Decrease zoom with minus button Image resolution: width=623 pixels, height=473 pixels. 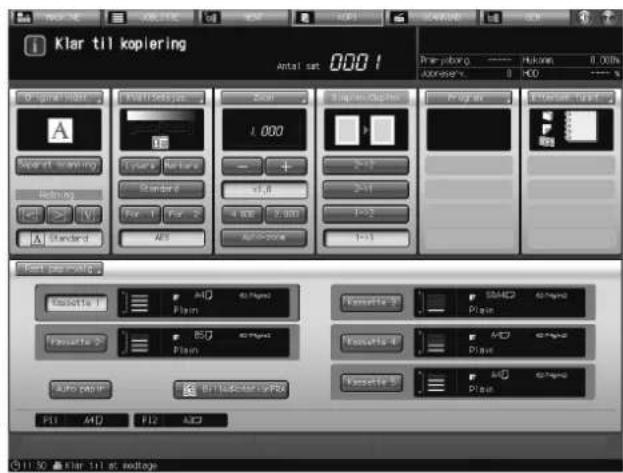(242, 166)
